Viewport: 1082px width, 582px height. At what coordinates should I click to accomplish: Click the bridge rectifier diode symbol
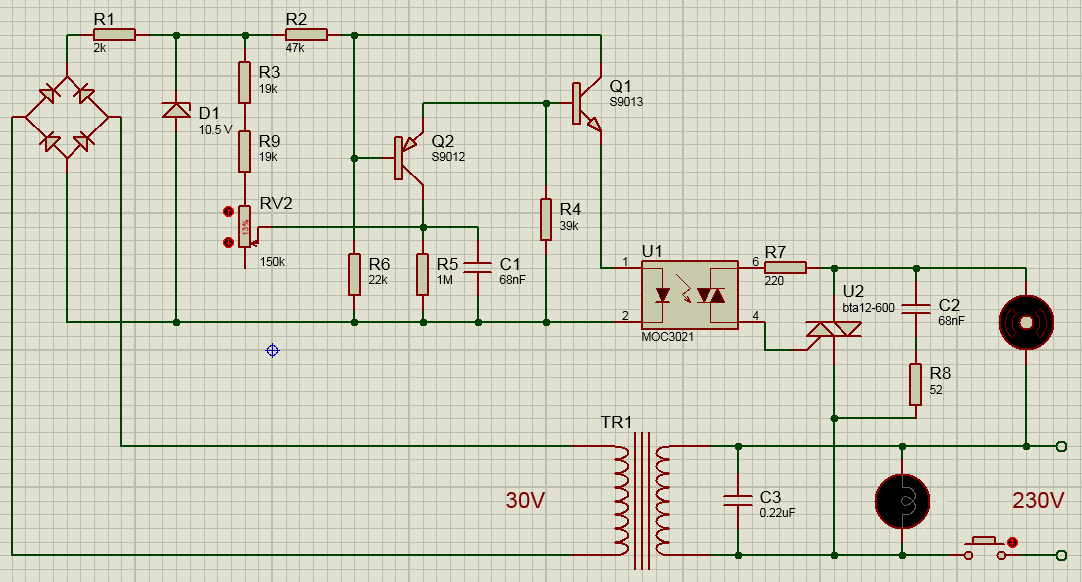(x=66, y=117)
